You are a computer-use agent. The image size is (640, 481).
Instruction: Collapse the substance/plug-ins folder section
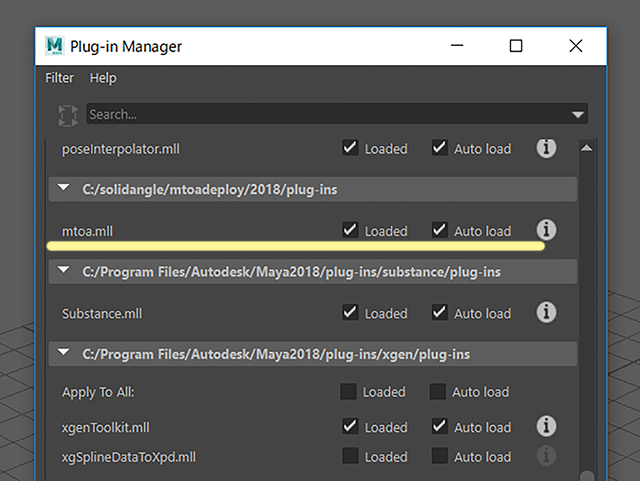[64, 270]
